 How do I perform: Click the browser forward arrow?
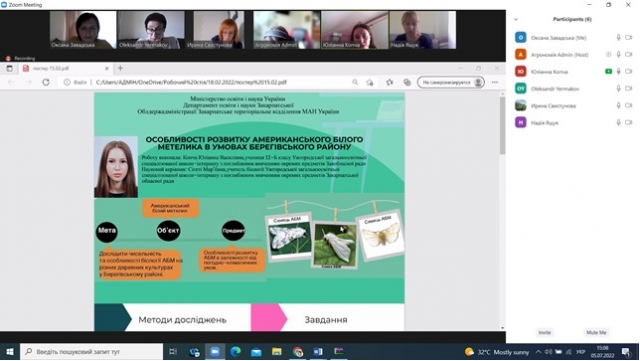[28, 82]
